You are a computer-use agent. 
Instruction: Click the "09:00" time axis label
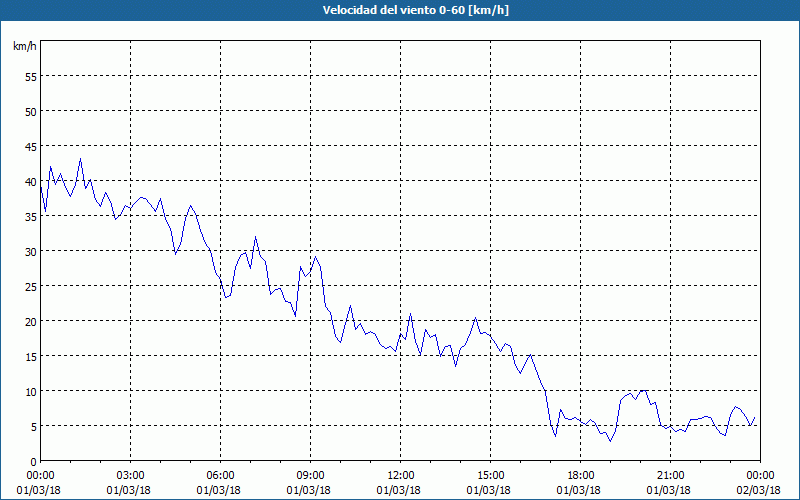pyautogui.click(x=311, y=476)
